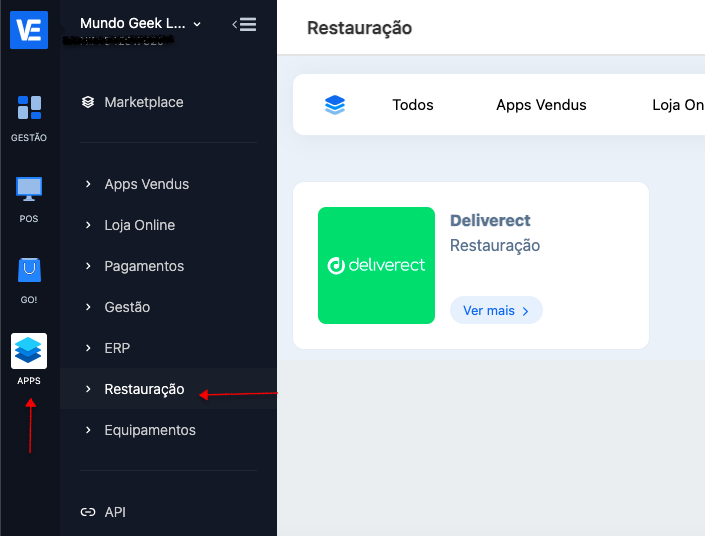Expand the Pagamentos sidebar section
The image size is (705, 536).
click(144, 266)
